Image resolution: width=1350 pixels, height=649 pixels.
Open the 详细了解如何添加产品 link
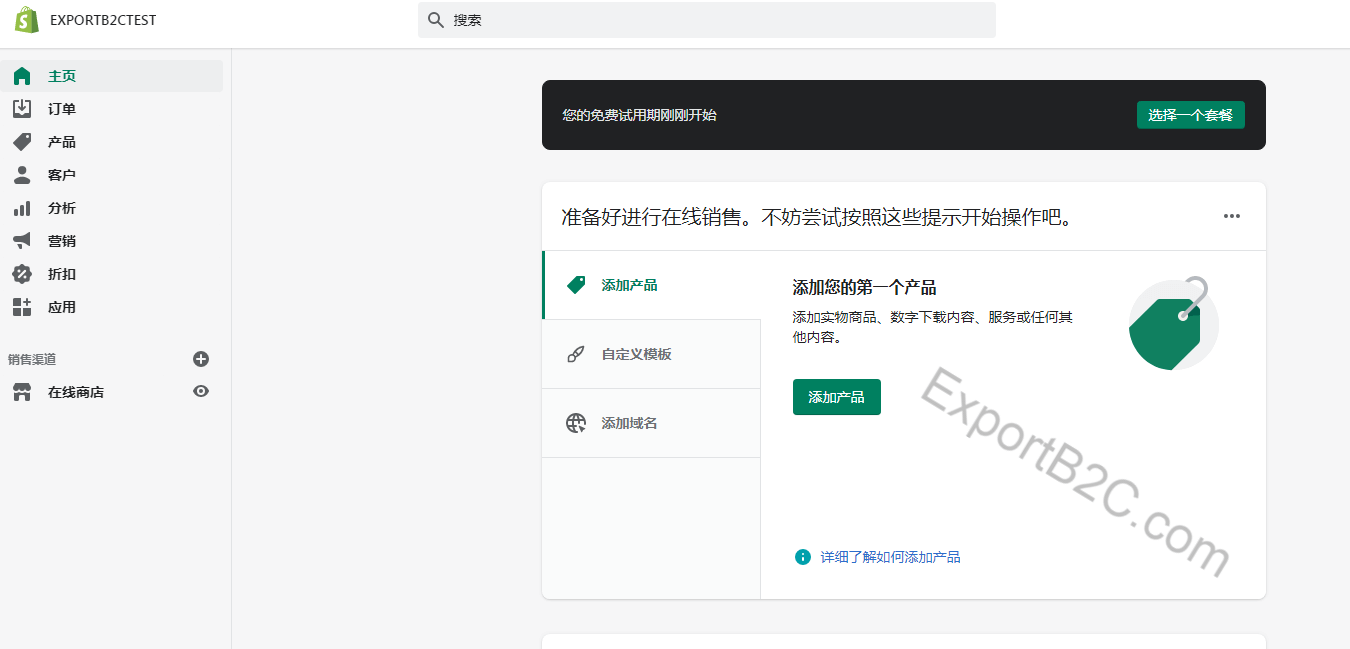[x=890, y=557]
